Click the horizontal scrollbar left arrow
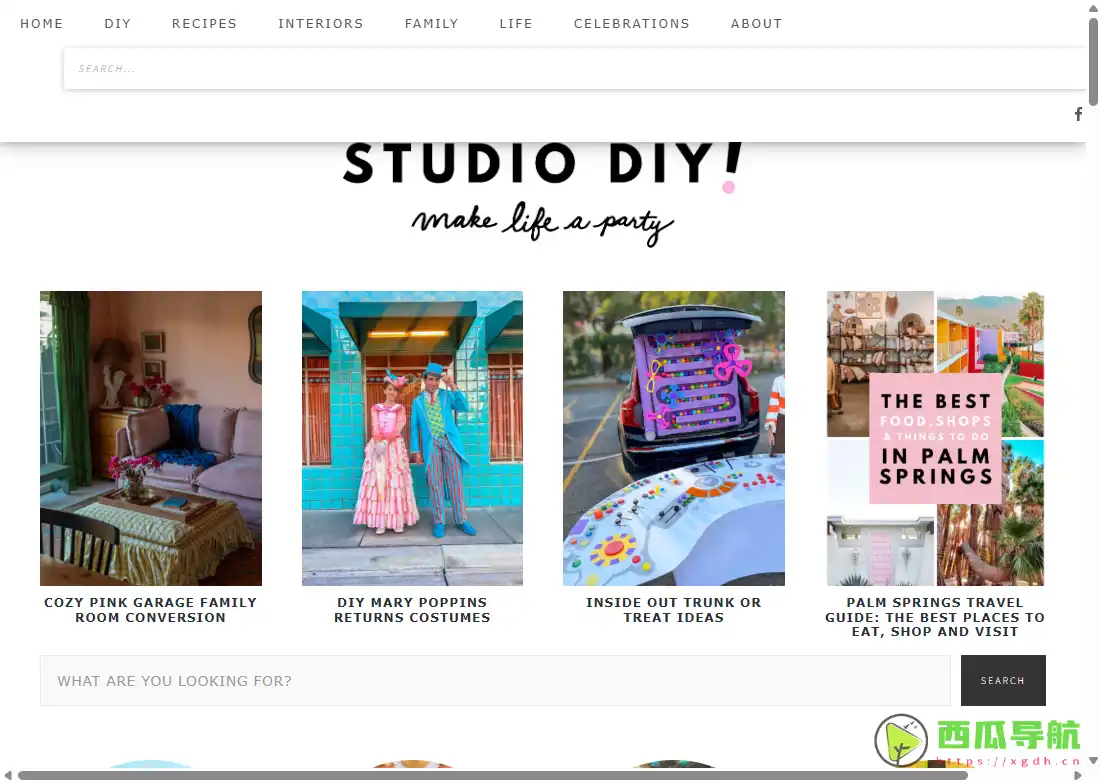 point(9,775)
